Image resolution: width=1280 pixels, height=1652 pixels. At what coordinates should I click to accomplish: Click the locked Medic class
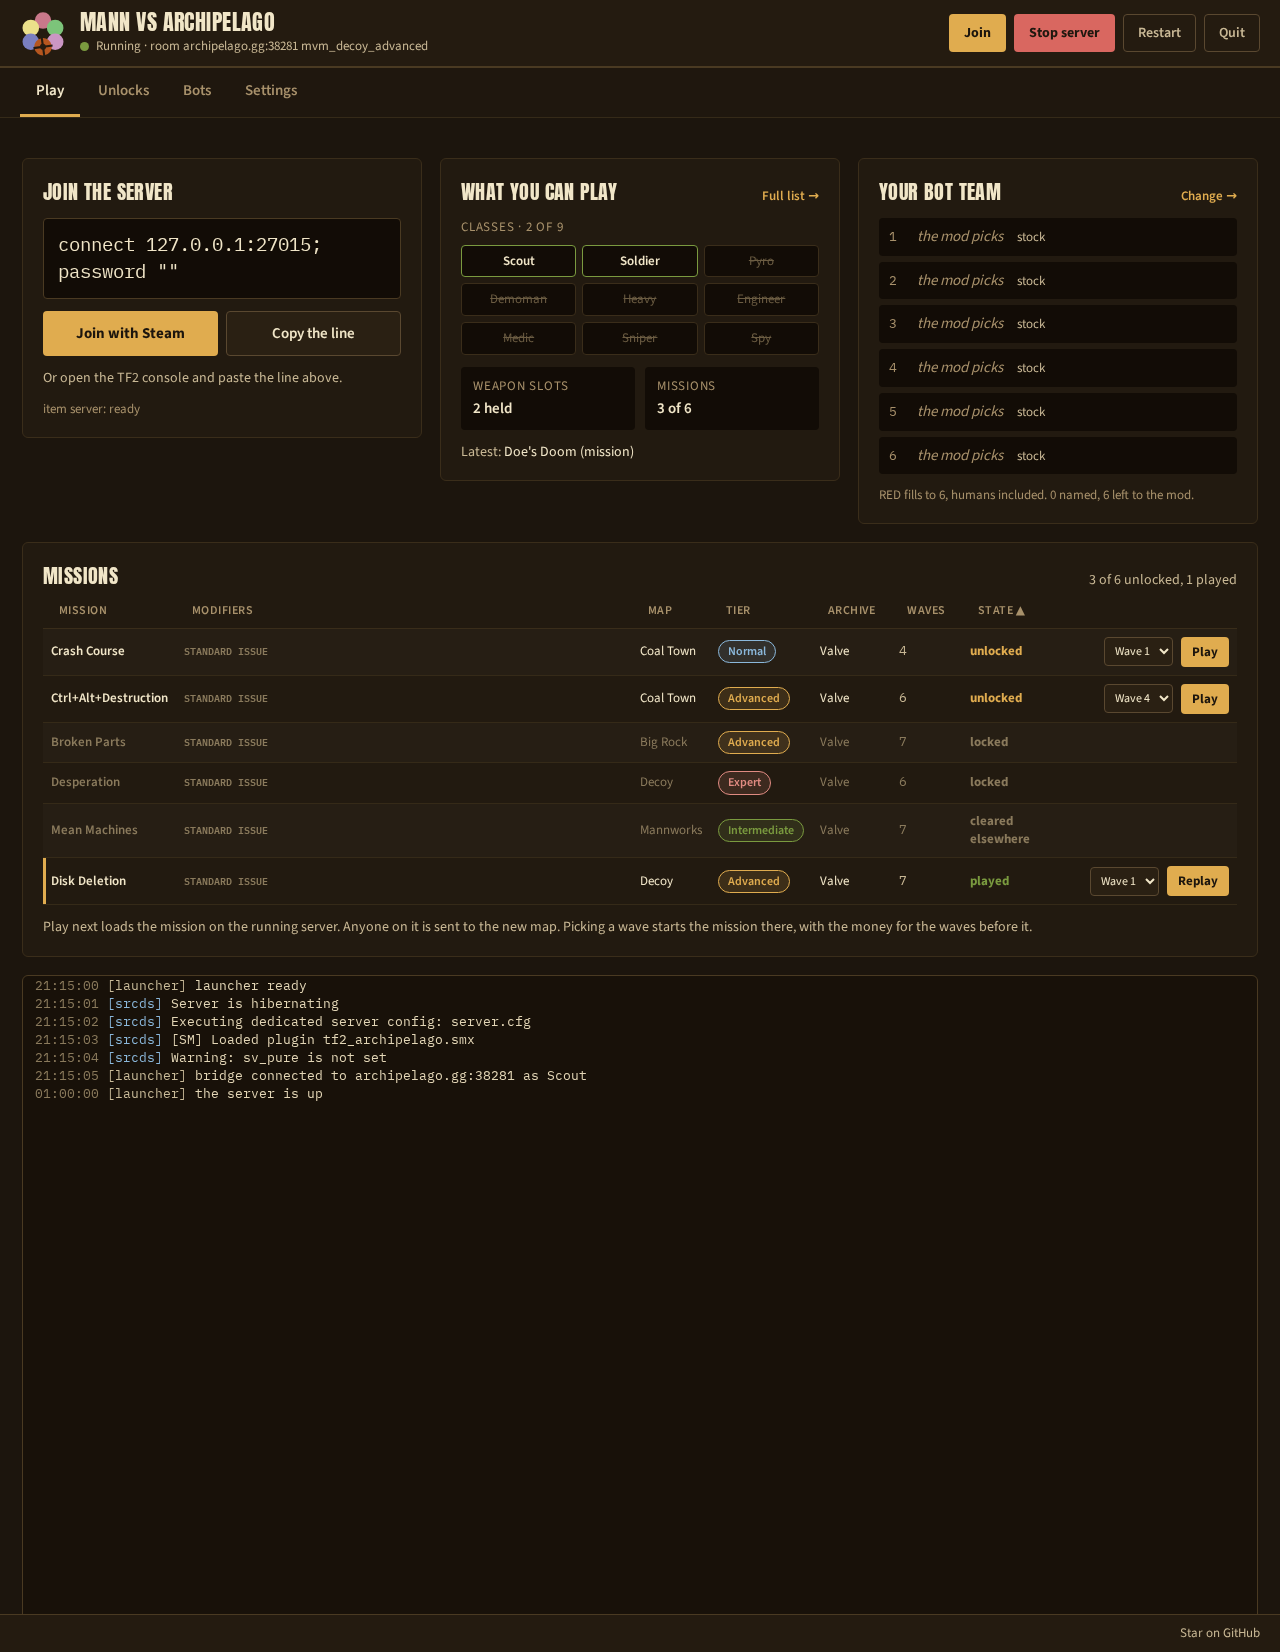pos(518,338)
